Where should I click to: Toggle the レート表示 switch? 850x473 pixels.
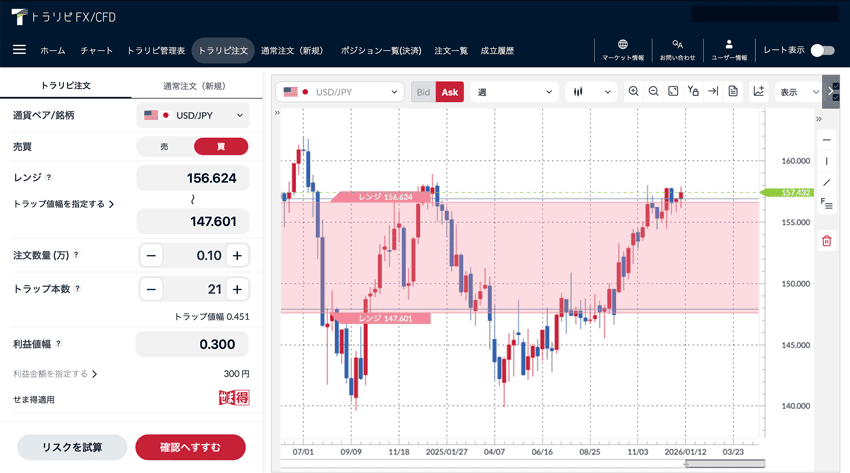(x=822, y=50)
